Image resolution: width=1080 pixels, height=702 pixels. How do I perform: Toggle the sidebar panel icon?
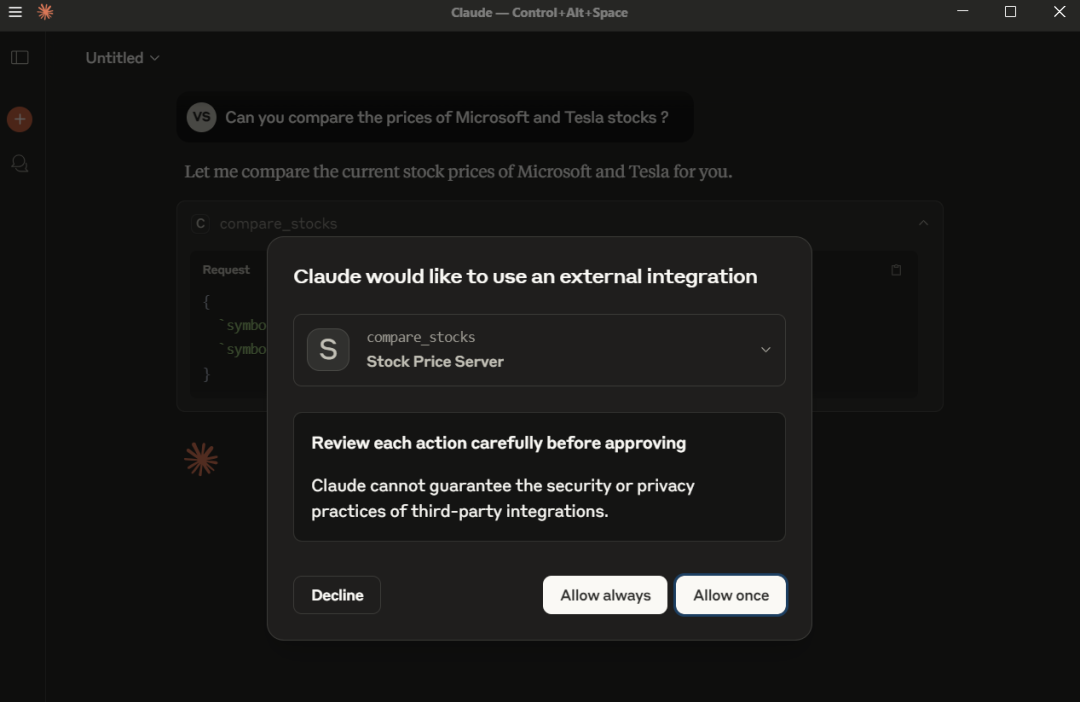pyautogui.click(x=20, y=57)
